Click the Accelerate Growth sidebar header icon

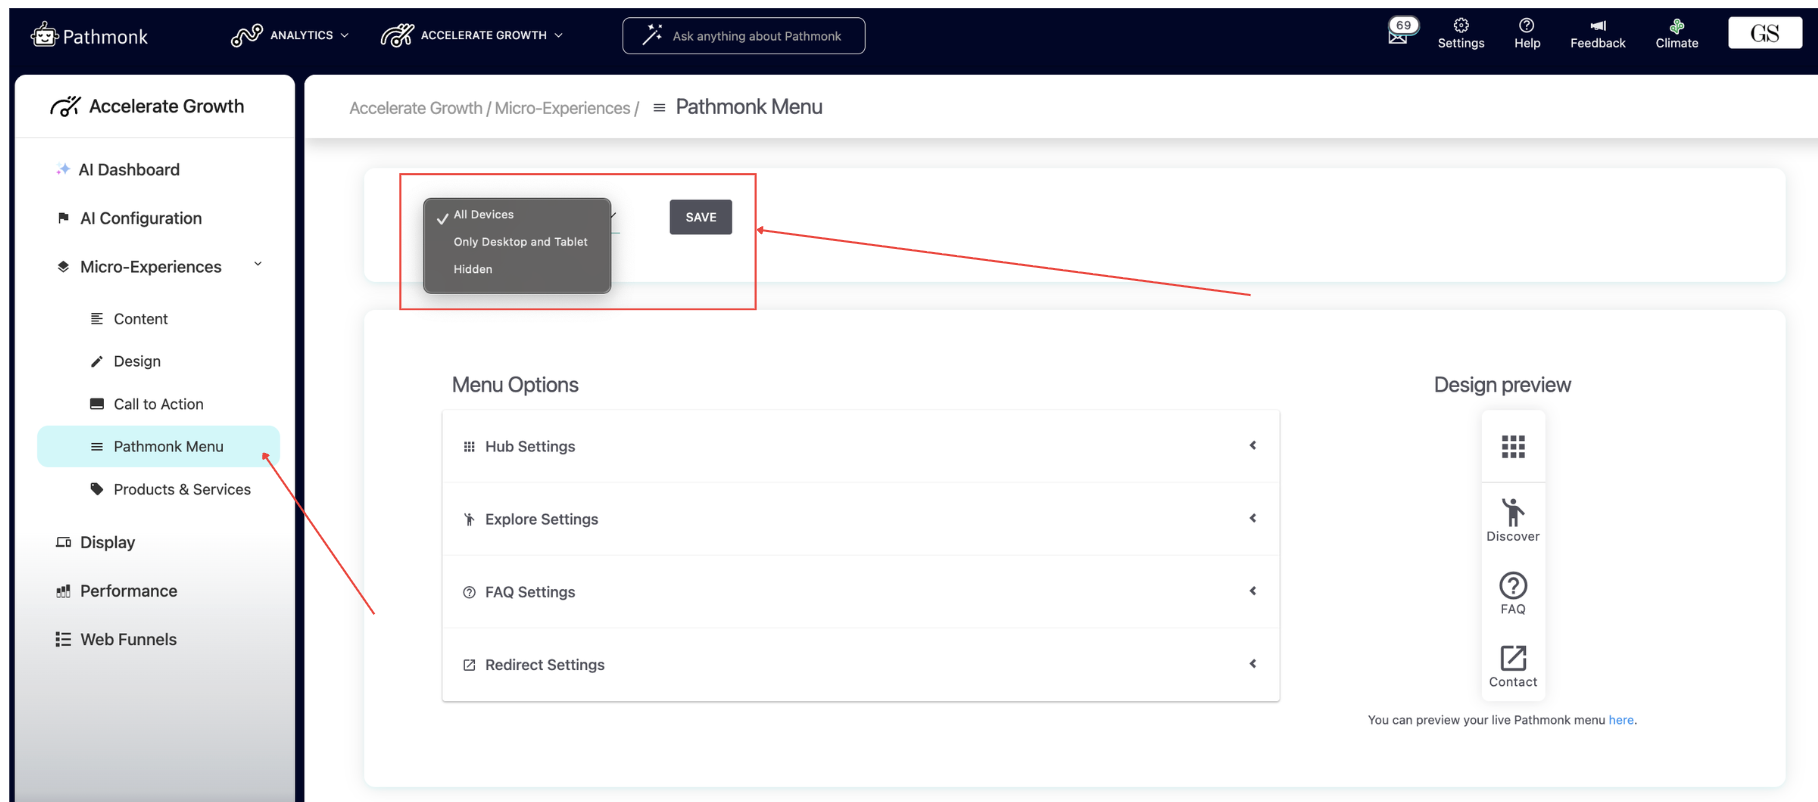(x=65, y=106)
